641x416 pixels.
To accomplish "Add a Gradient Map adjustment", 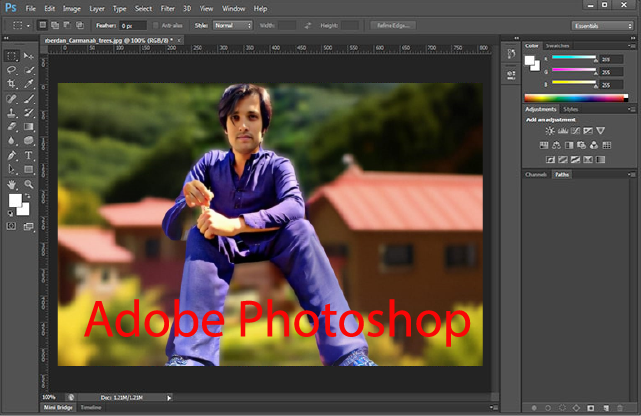I will (600, 159).
